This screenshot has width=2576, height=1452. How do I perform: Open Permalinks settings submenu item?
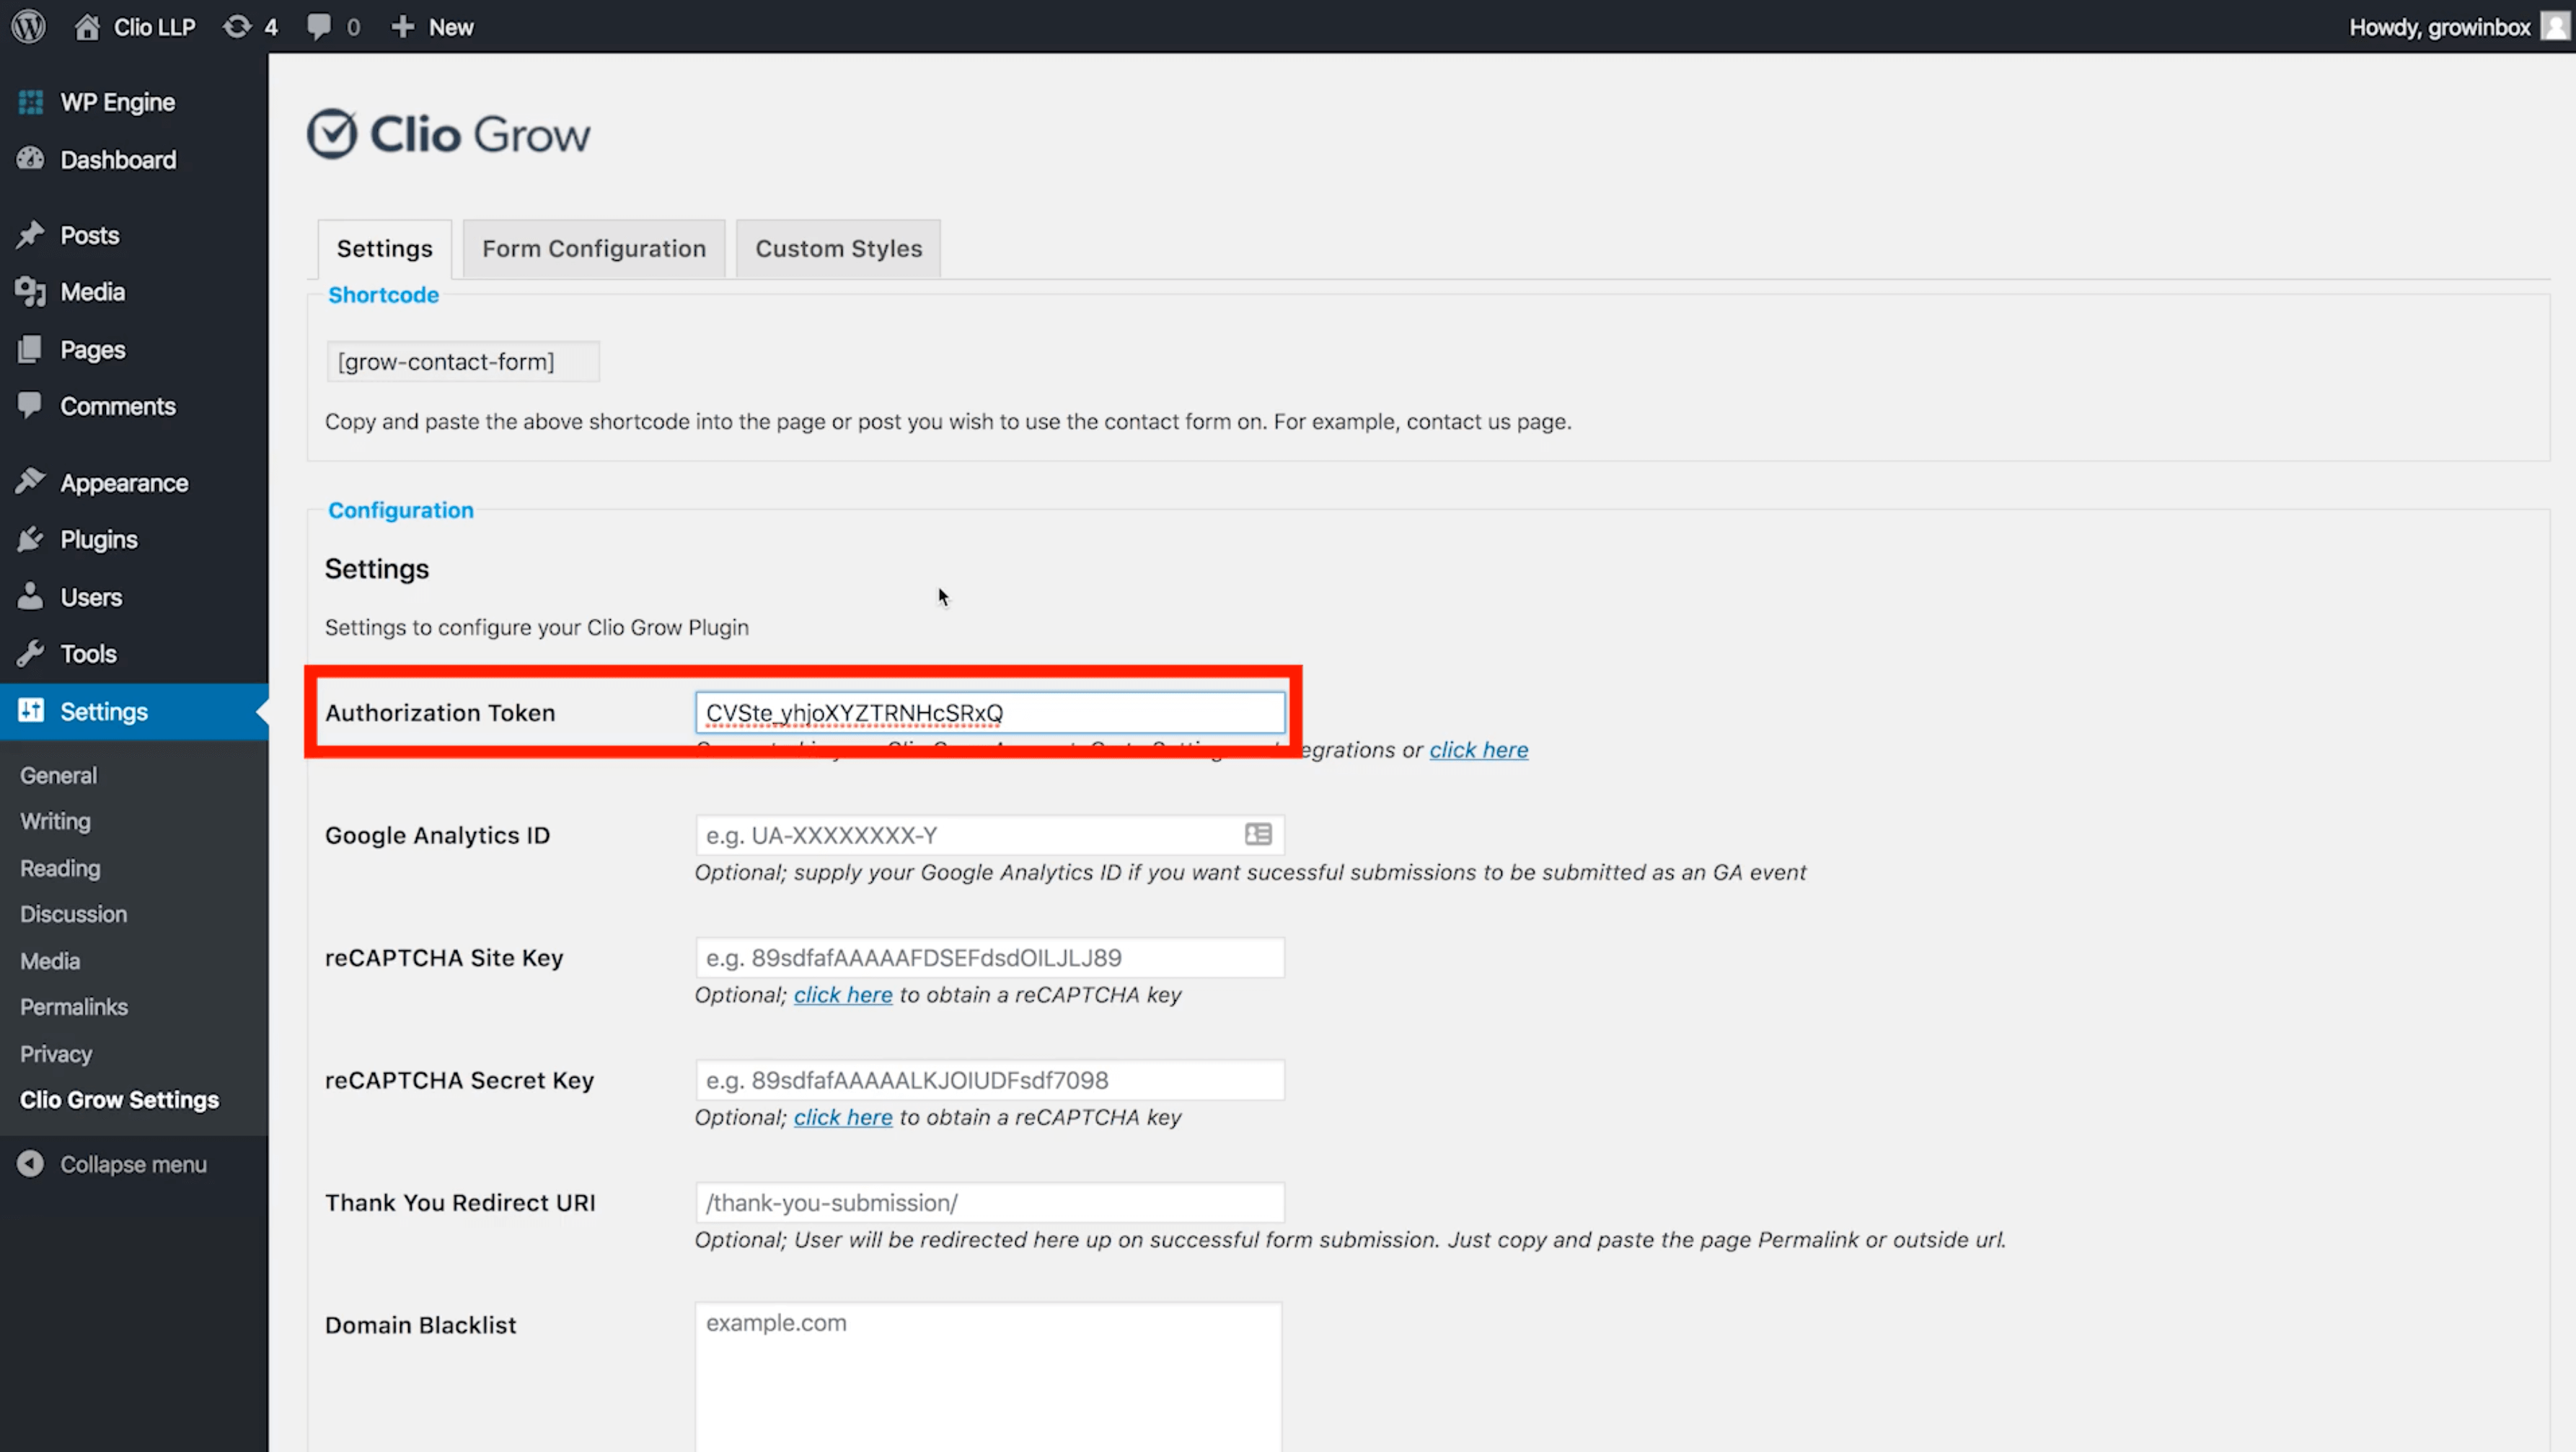(x=74, y=1007)
